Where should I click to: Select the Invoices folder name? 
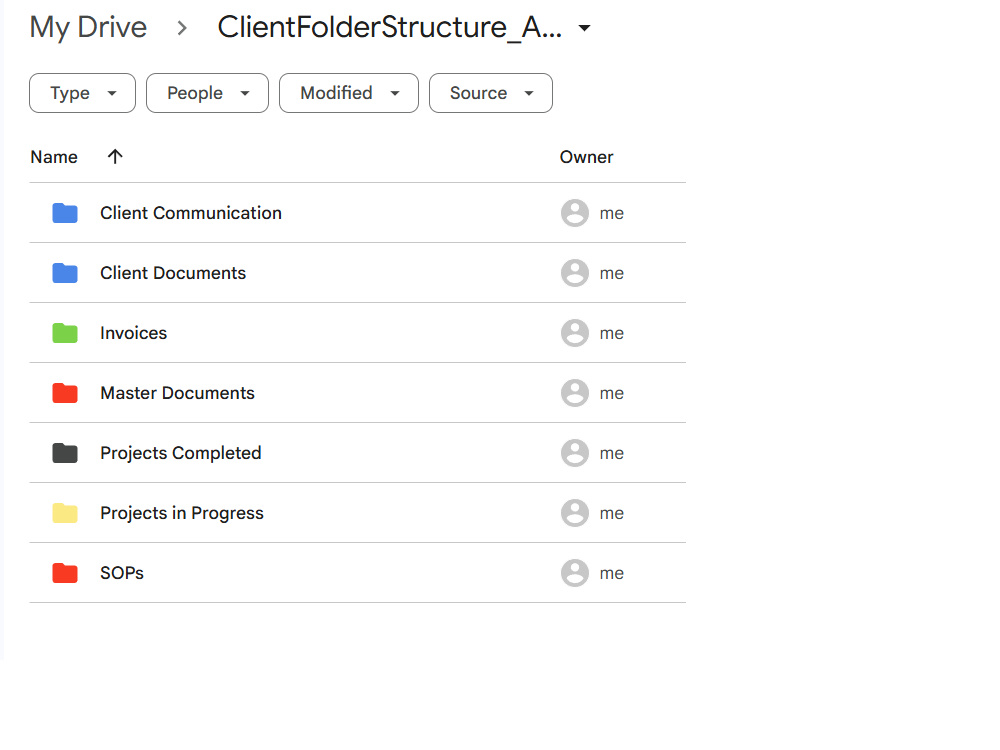pos(133,333)
